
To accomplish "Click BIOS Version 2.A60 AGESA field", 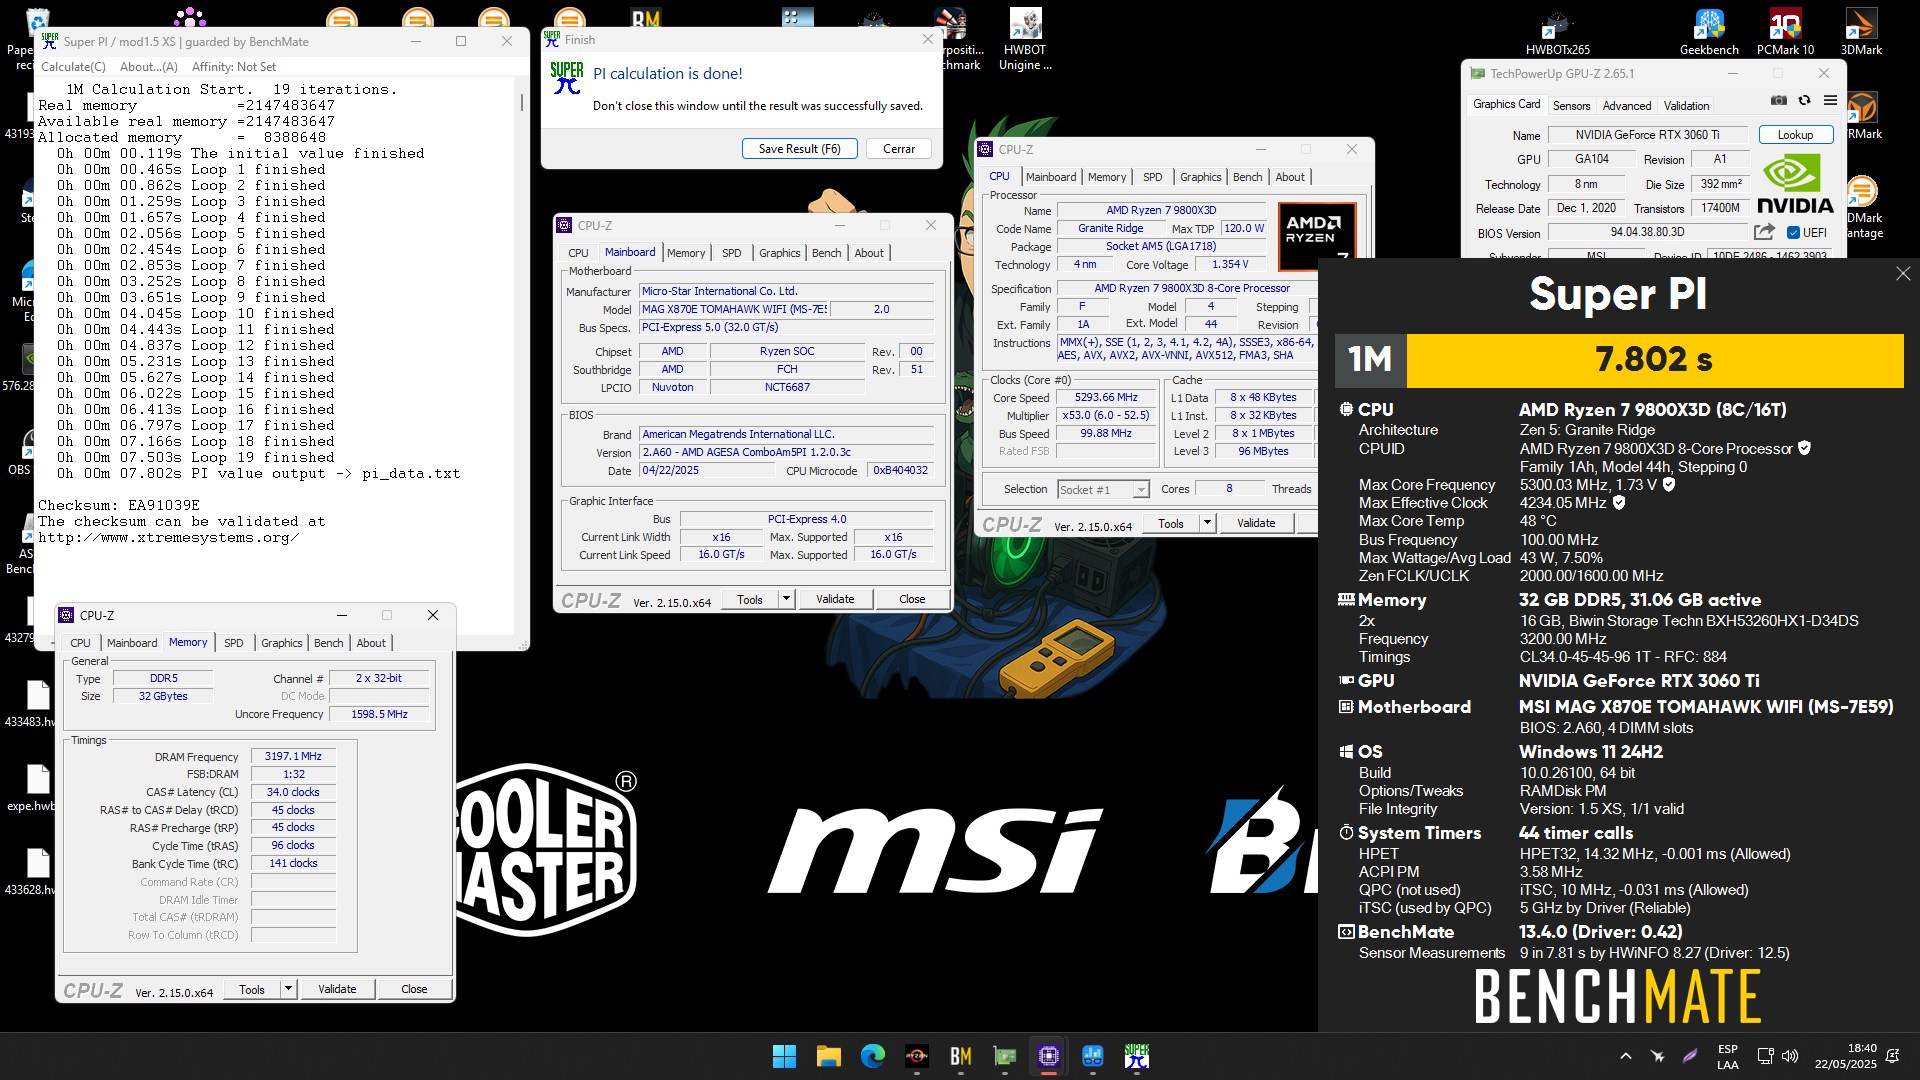I will [786, 452].
